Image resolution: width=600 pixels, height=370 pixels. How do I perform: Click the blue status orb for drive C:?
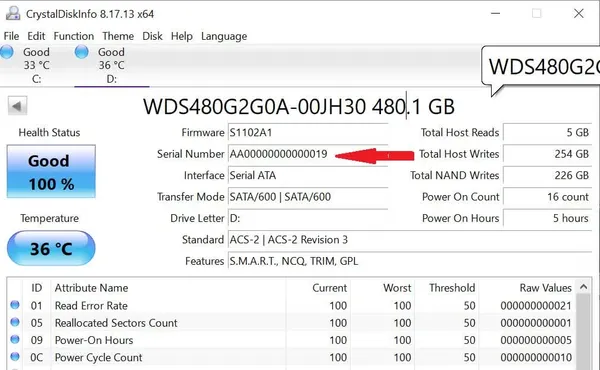click(x=7, y=52)
